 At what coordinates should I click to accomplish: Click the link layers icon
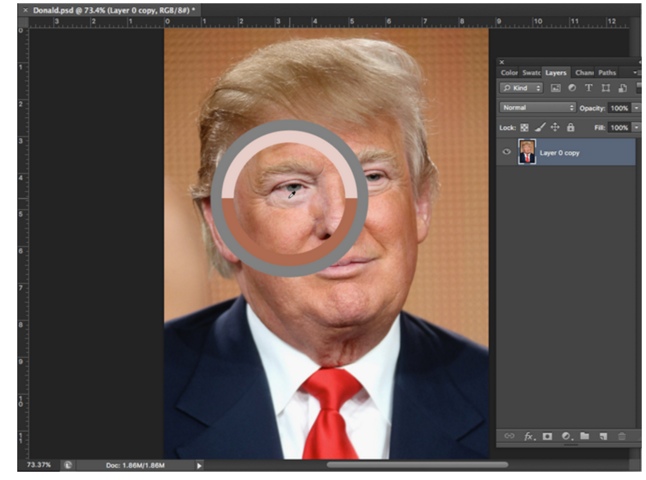click(509, 436)
